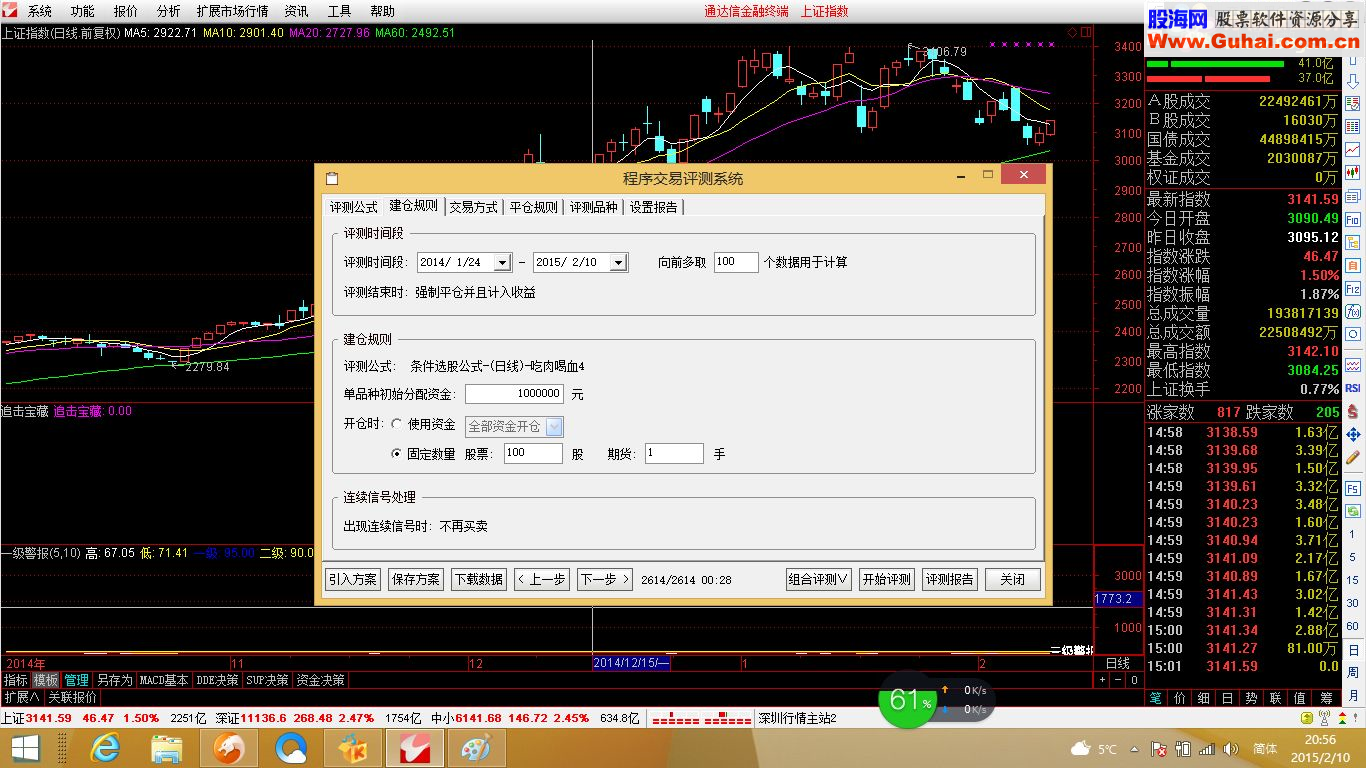
Task: Open the 功能 menu
Action: pos(83,11)
